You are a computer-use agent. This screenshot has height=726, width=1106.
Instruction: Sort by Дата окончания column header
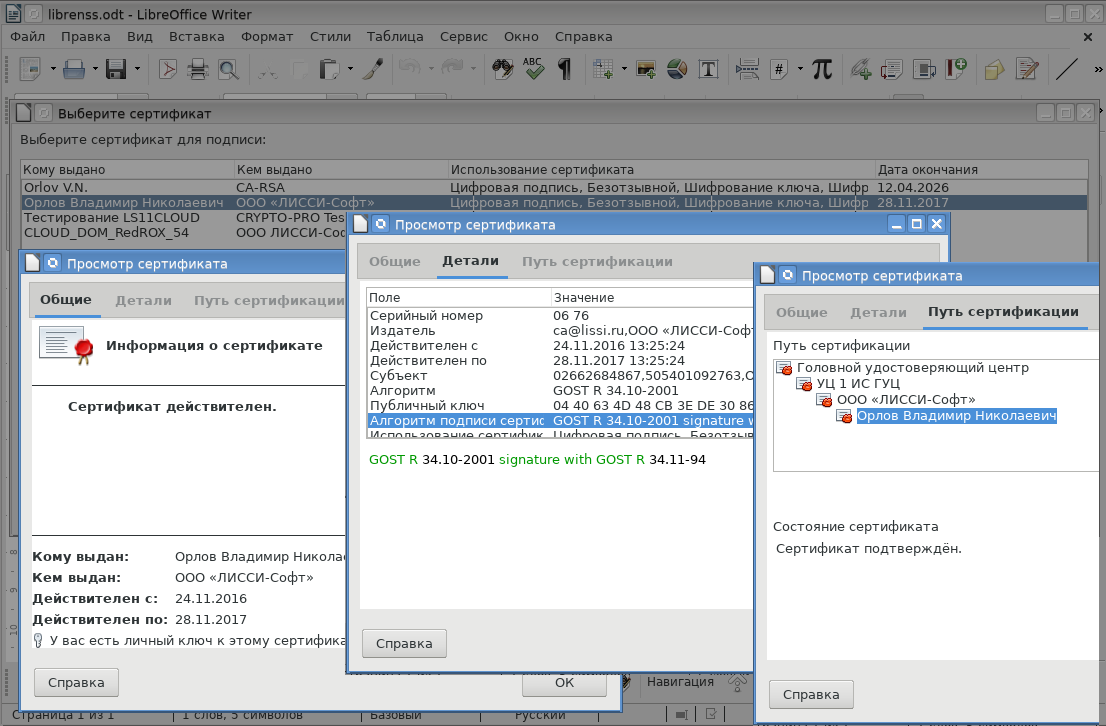(981, 169)
